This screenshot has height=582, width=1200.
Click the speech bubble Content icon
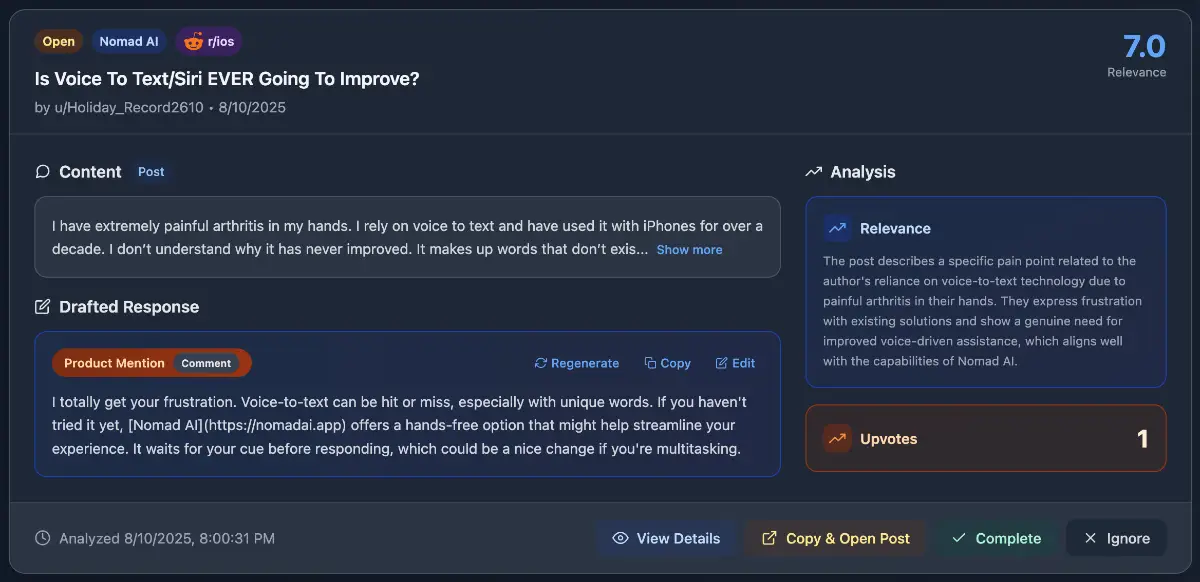(x=42, y=172)
